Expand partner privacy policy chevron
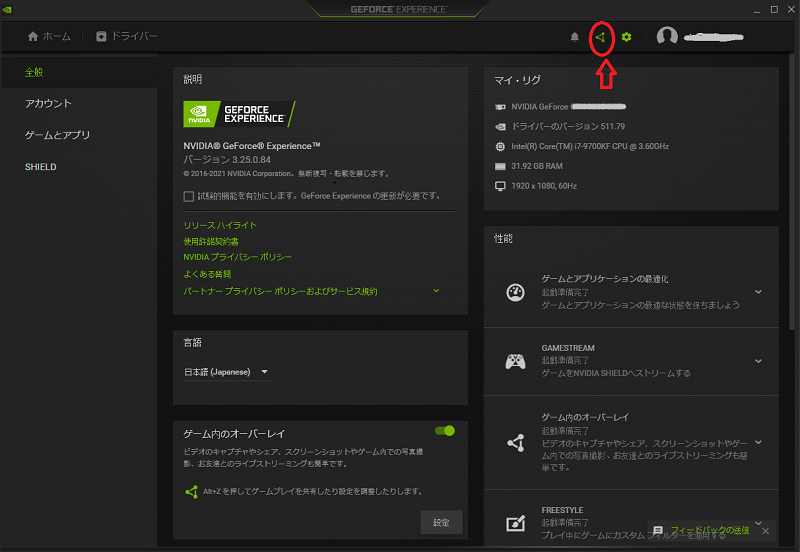This screenshot has height=552, width=800. 436,291
